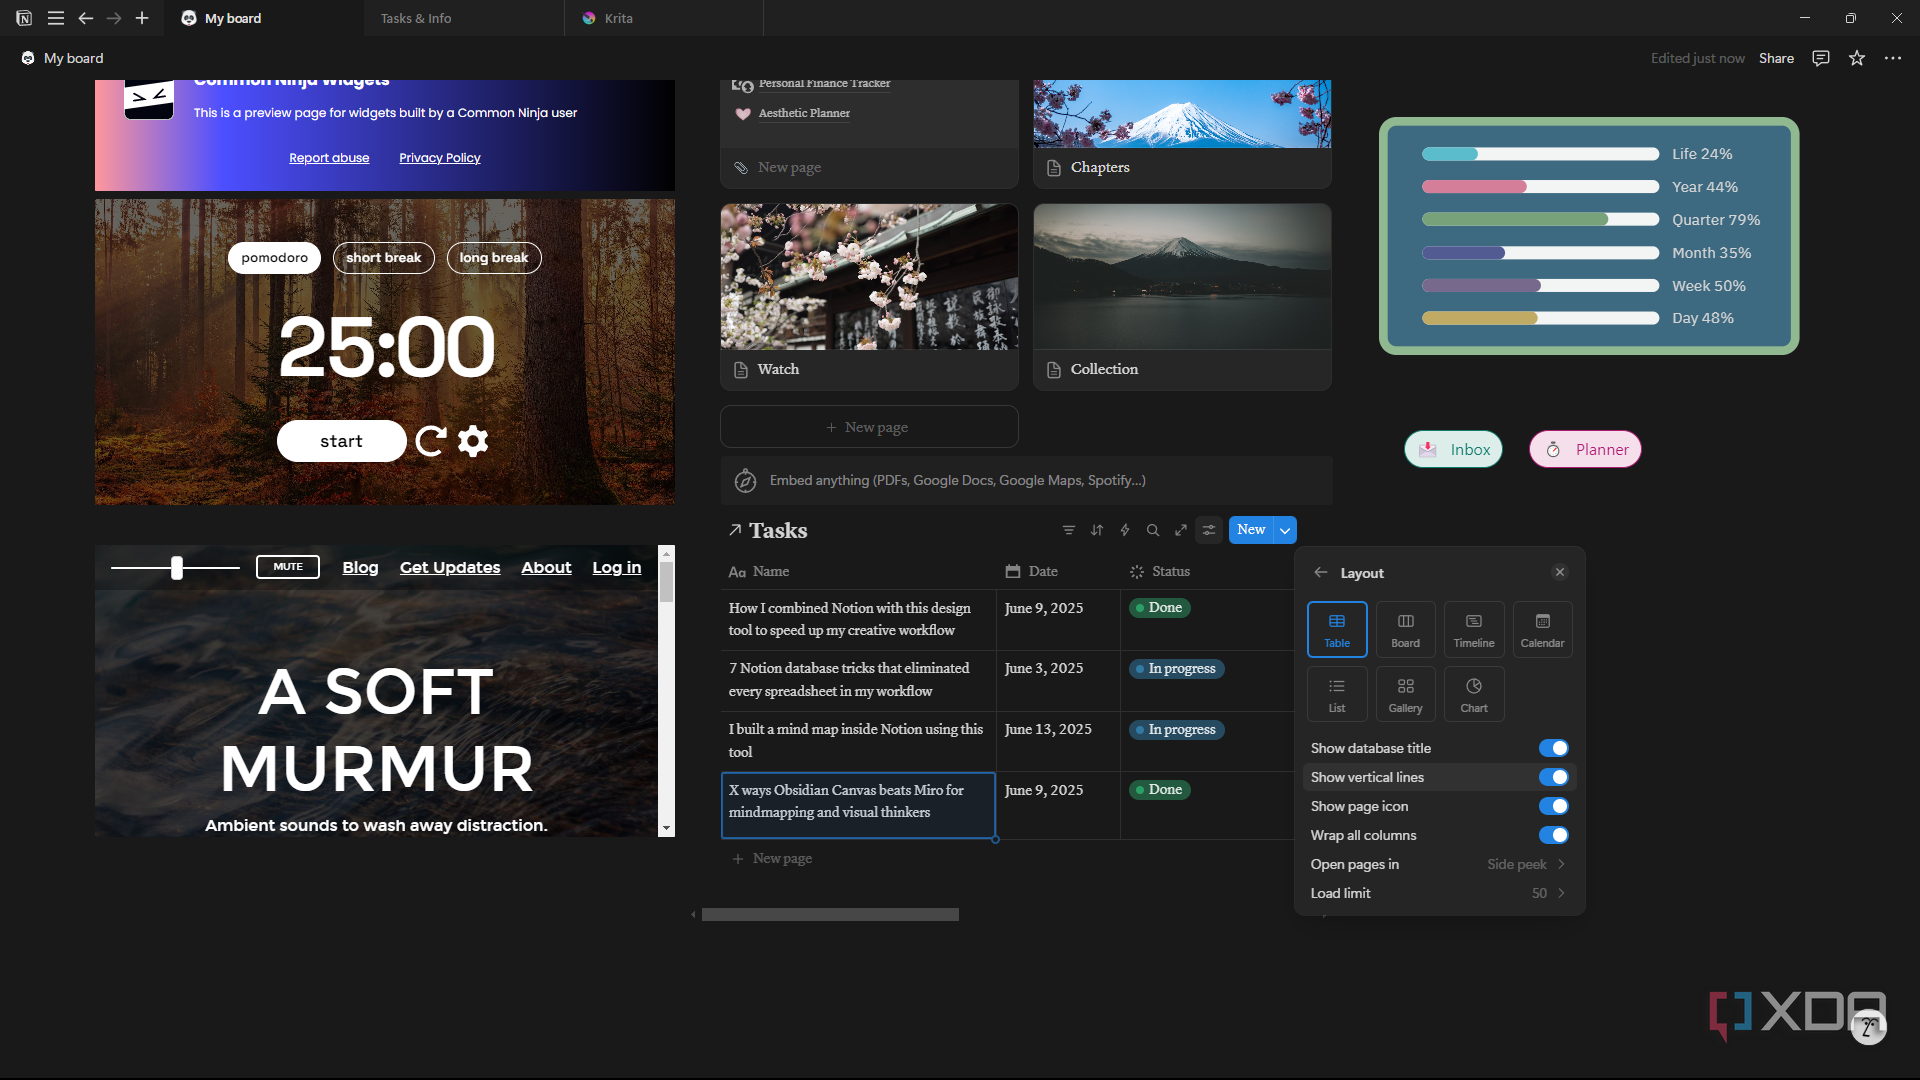This screenshot has width=1920, height=1080.
Task: Expand Load limit 50 option
Action: coord(1438,893)
